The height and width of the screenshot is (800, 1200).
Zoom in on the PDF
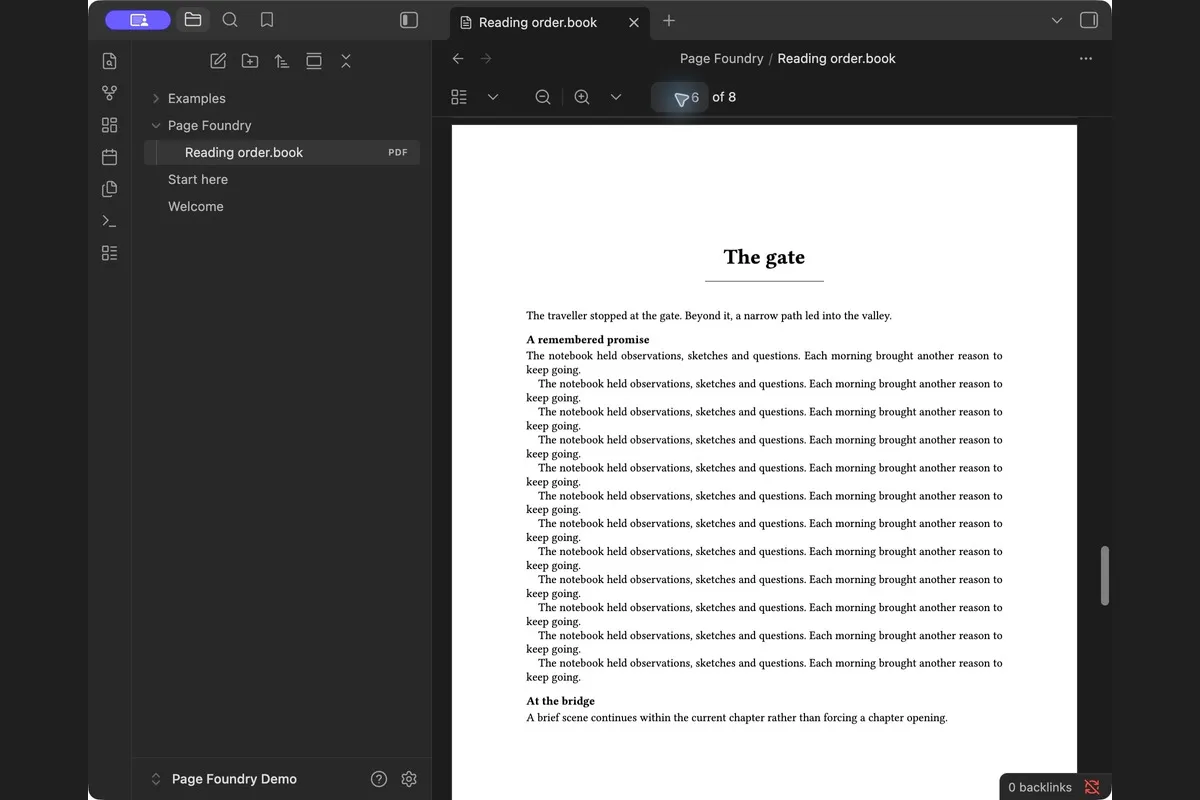tap(582, 97)
